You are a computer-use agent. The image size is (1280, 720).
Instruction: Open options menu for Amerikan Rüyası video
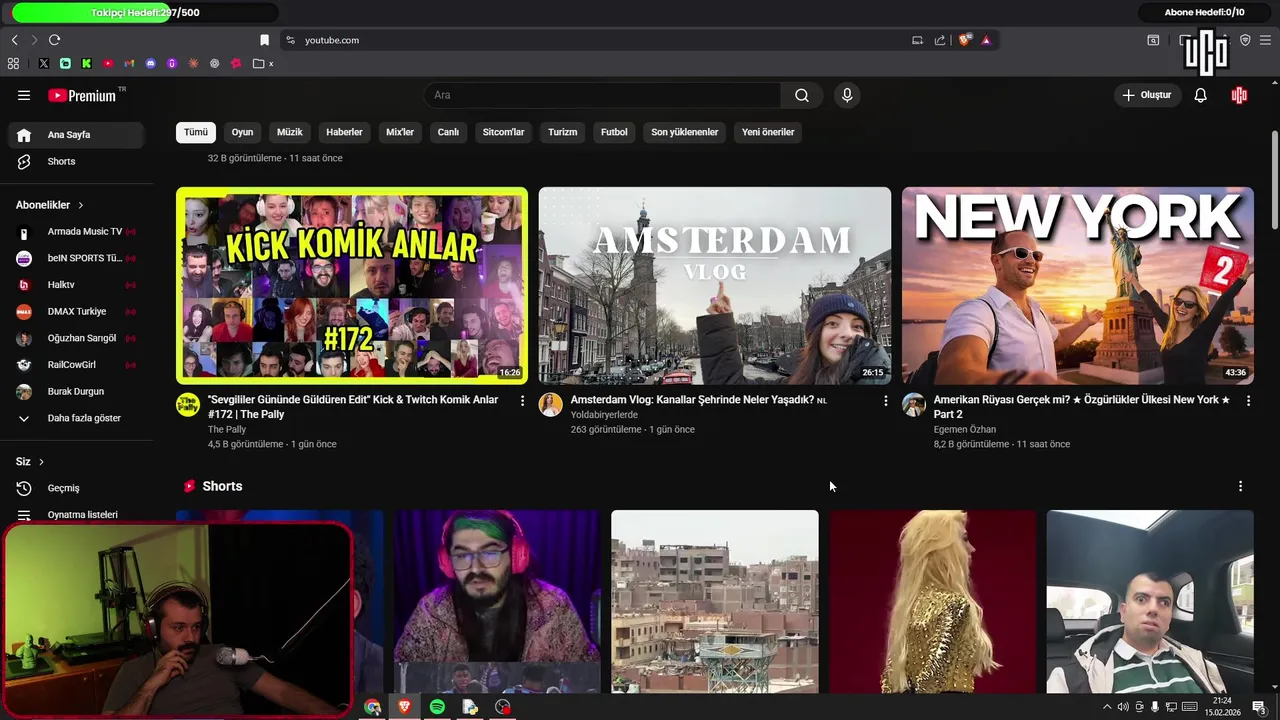(1248, 400)
